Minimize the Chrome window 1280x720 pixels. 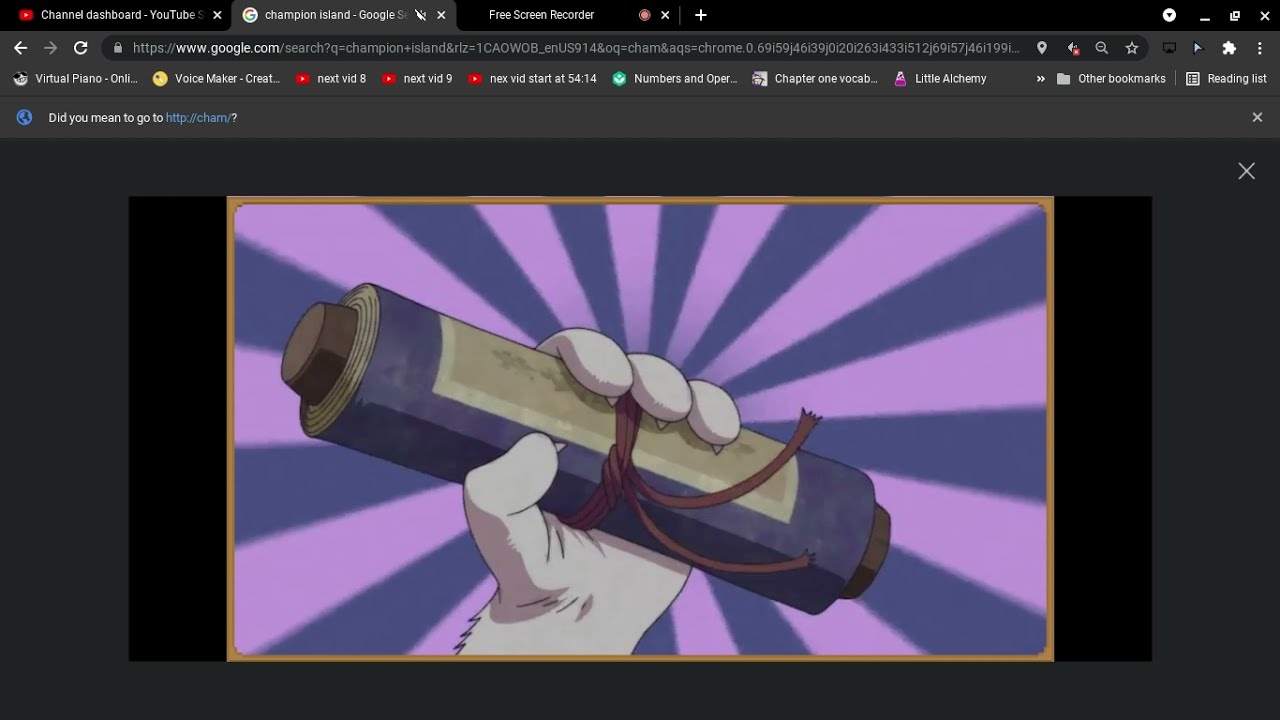(1205, 15)
